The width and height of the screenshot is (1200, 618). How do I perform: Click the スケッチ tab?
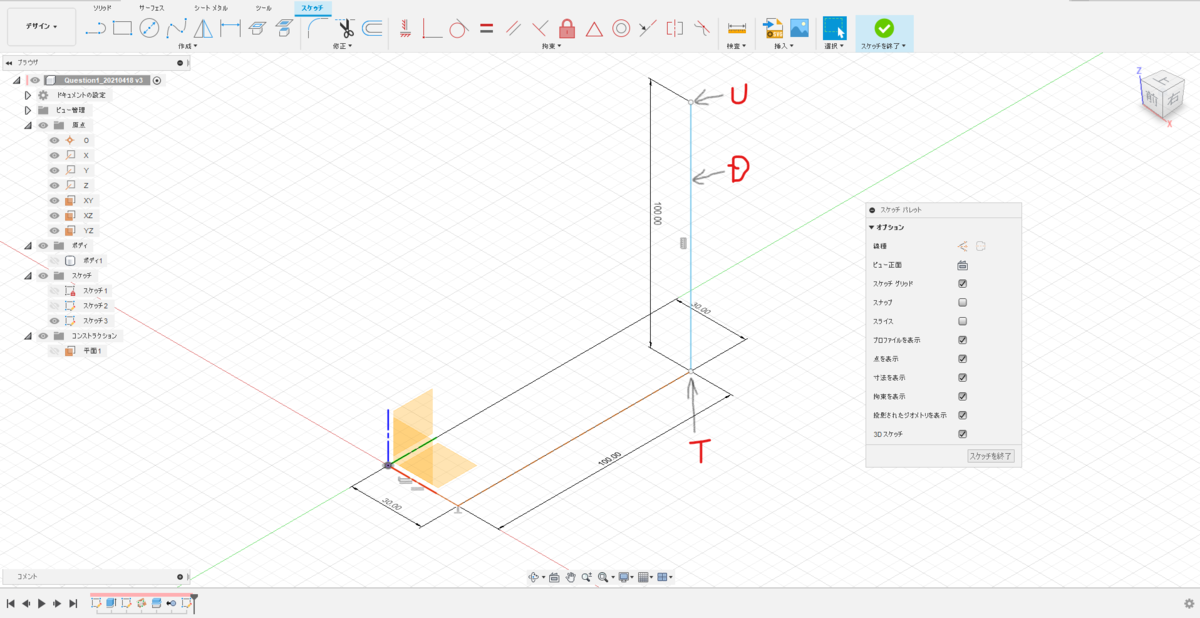point(312,7)
